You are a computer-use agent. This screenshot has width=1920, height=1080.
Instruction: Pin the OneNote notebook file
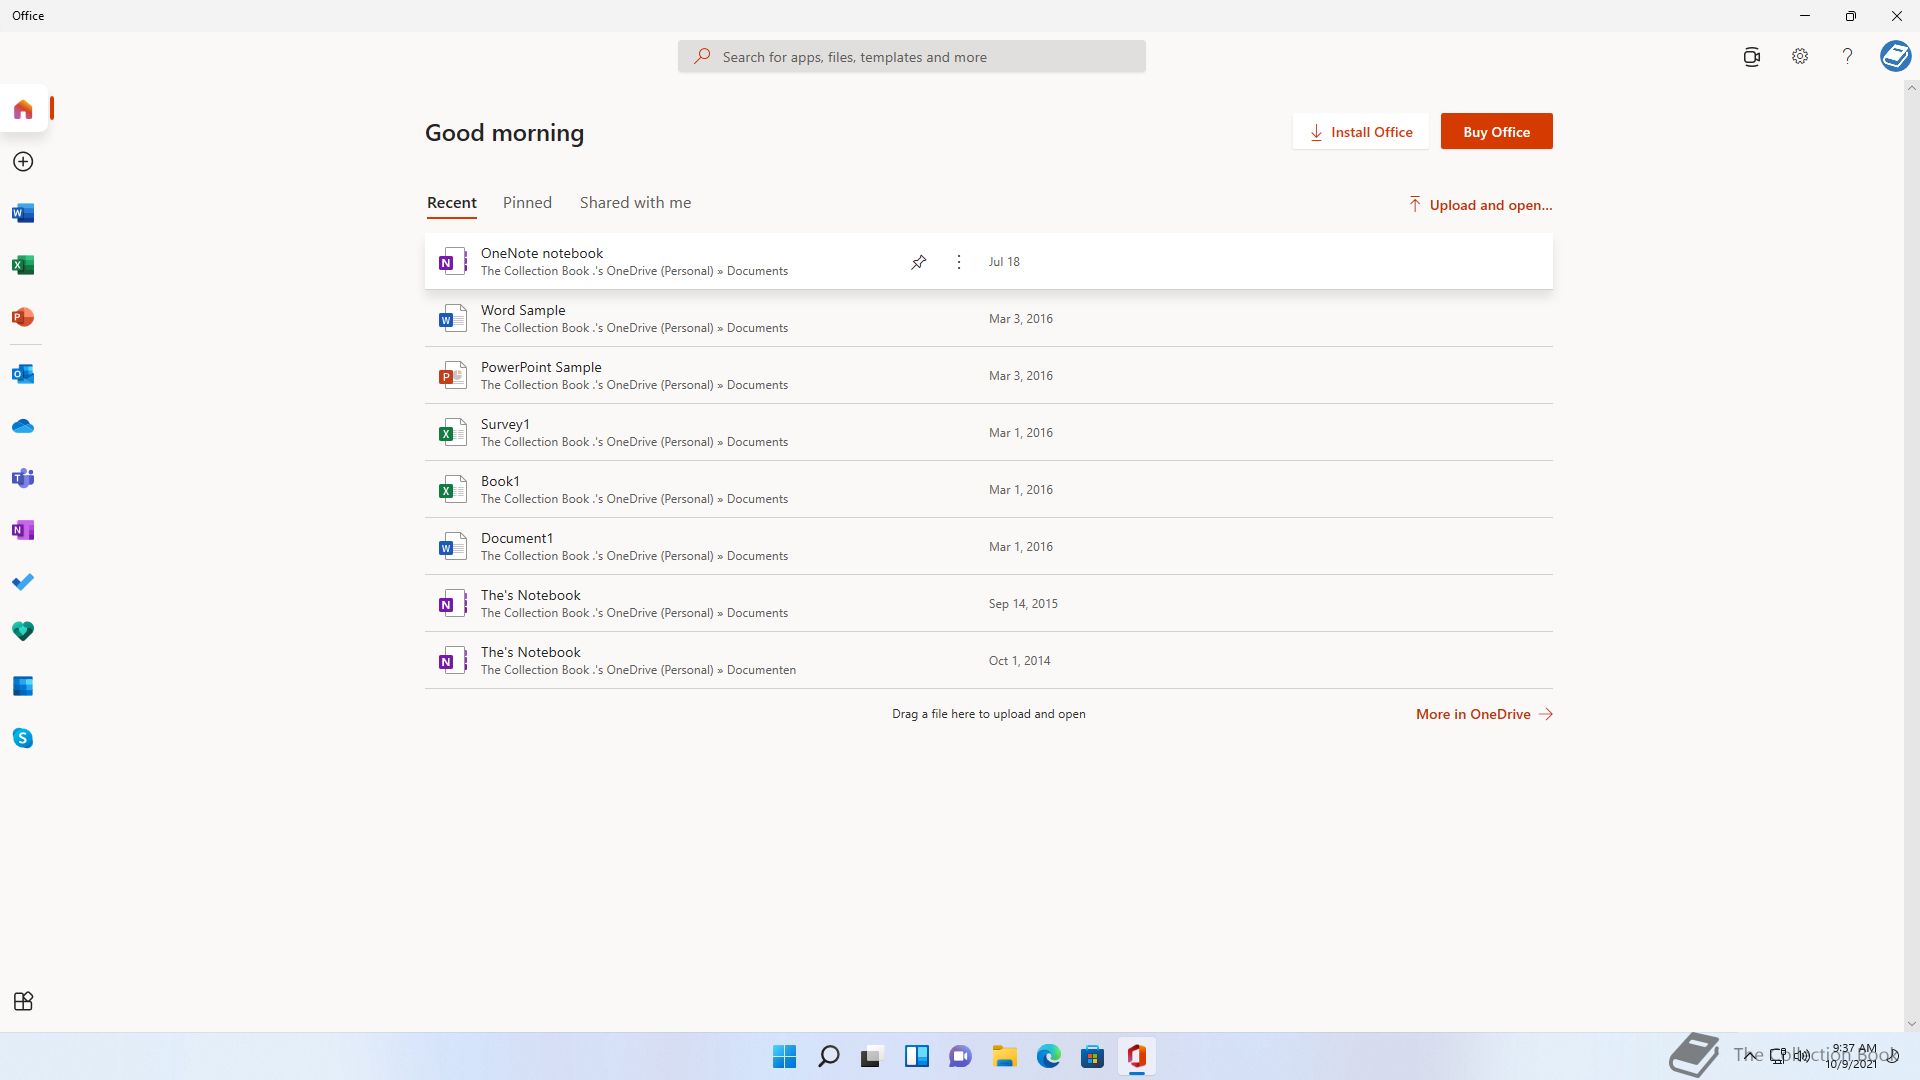pos(918,262)
